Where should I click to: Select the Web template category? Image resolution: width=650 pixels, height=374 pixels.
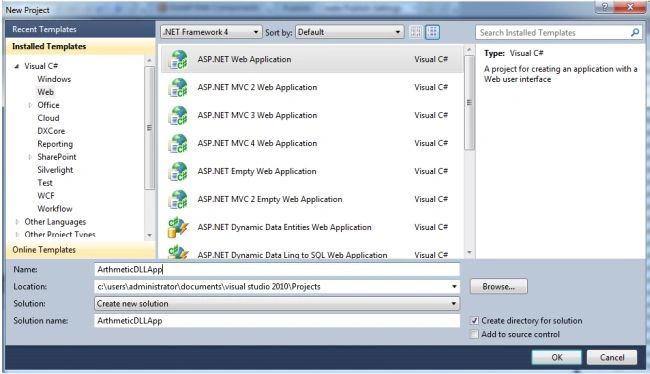coord(46,92)
